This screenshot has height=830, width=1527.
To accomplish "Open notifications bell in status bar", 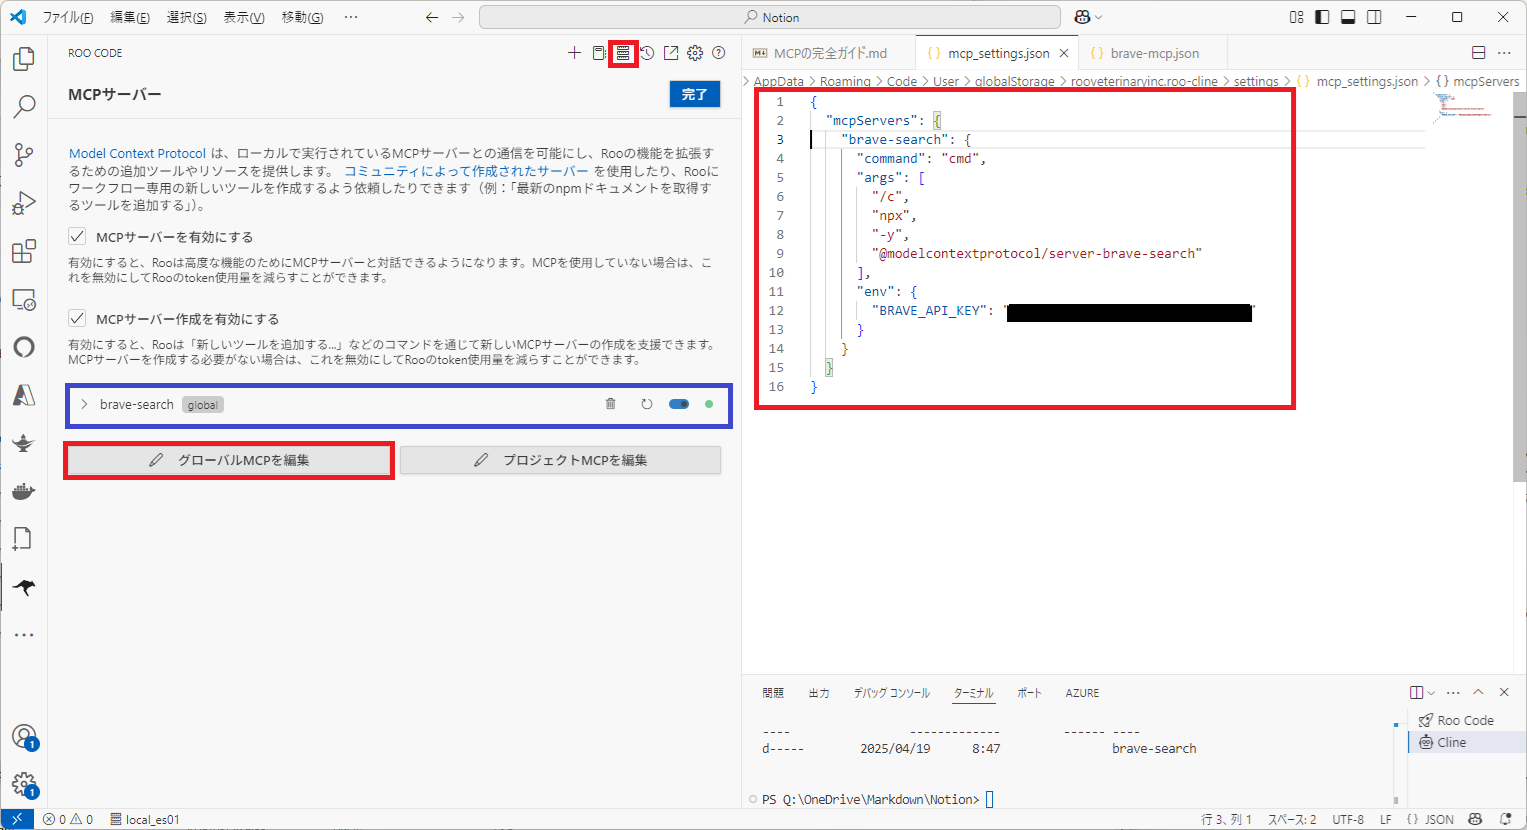I will [1506, 819].
